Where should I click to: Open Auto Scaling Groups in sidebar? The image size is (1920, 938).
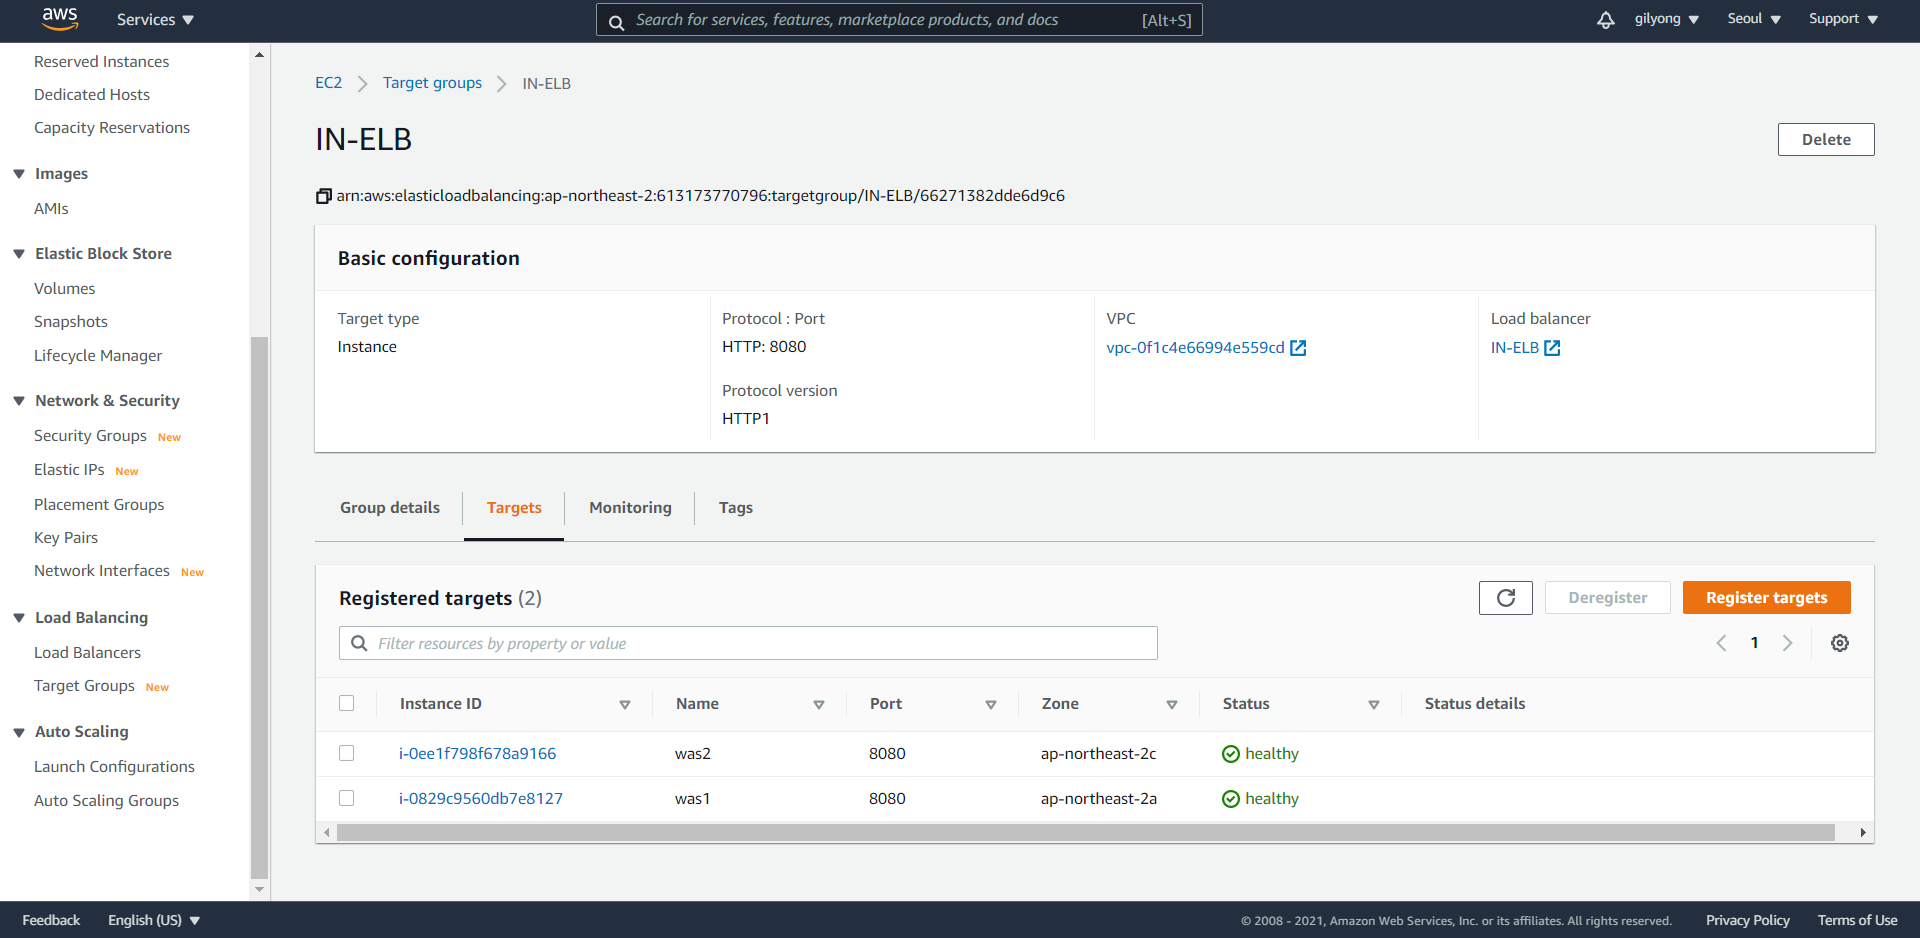click(106, 801)
